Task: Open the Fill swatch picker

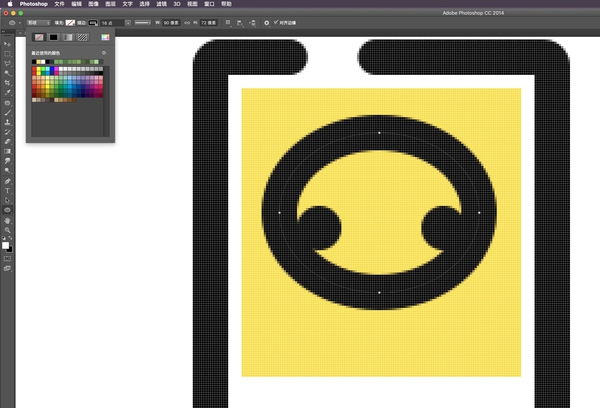Action: coord(70,23)
